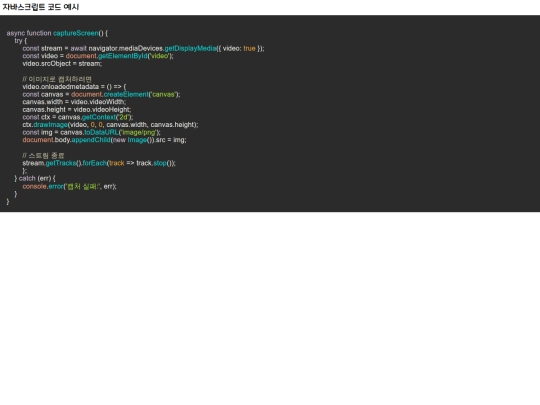Click the getElementById('video') line

[x=98, y=56]
